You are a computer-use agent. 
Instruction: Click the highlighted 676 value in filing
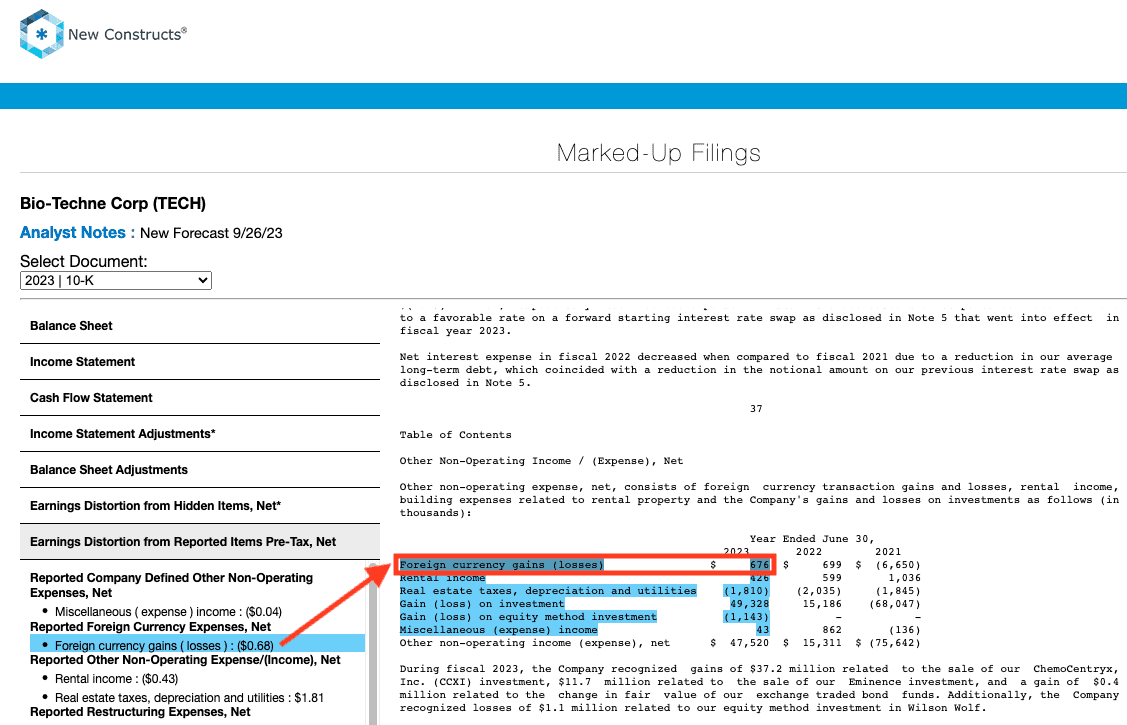(759, 565)
